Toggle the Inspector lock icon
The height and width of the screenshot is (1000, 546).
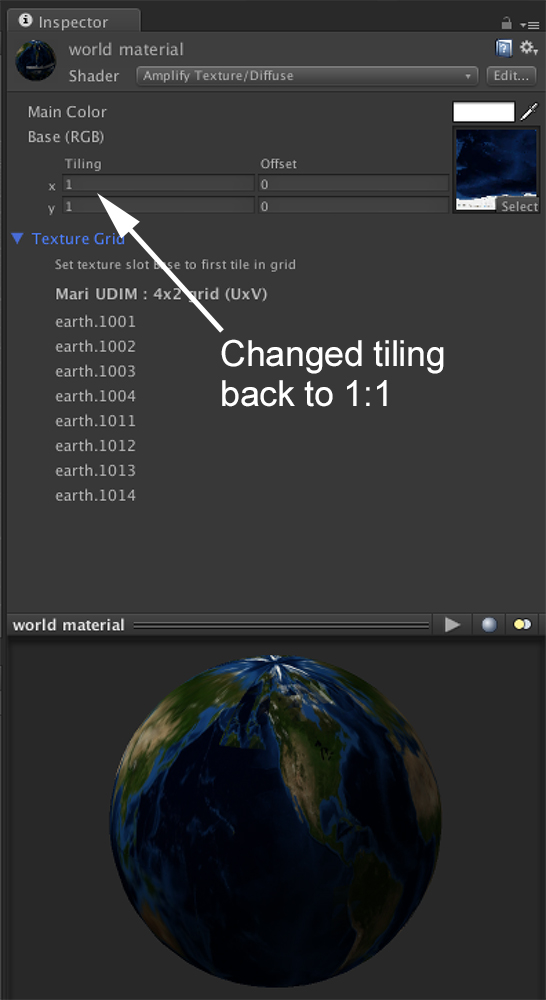click(x=506, y=24)
